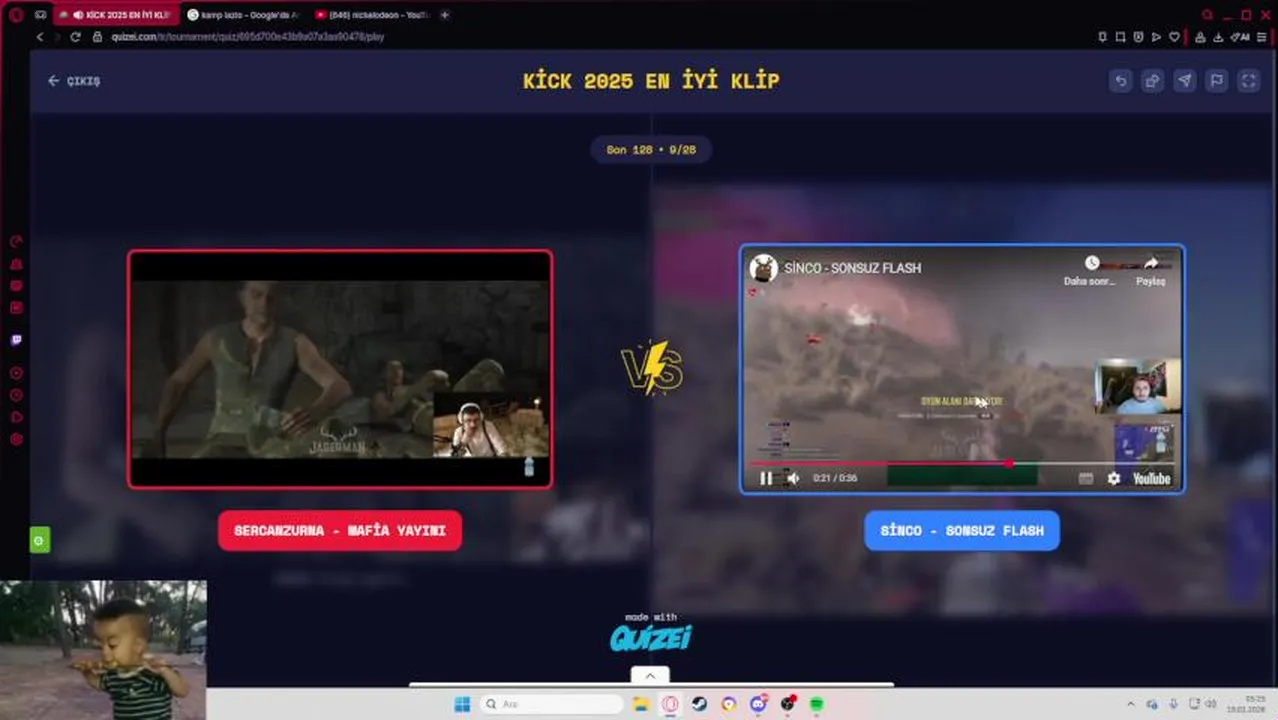Click the browser back arrow
The height and width of the screenshot is (720, 1278).
[x=40, y=37]
